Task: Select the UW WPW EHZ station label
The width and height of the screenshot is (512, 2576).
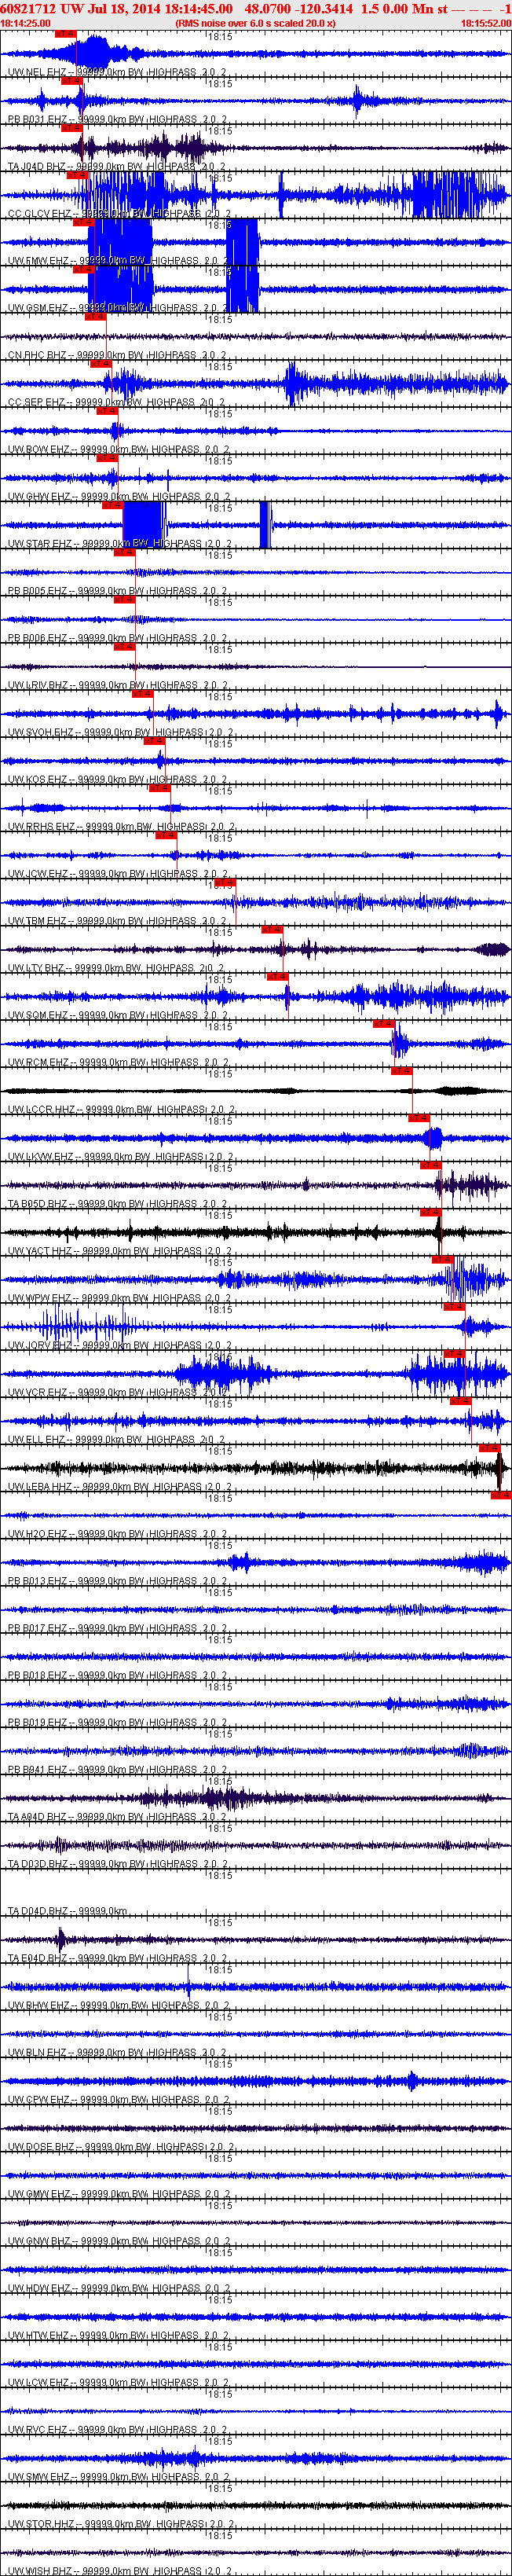Action: (x=118, y=1298)
